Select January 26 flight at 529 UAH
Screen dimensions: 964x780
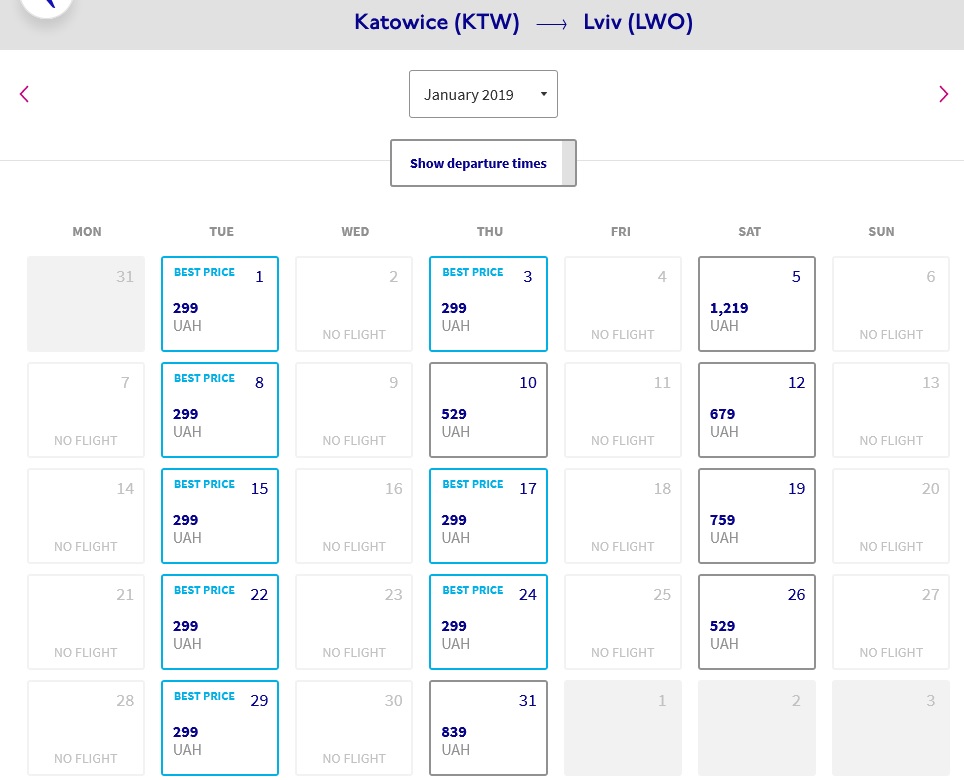[x=757, y=622]
